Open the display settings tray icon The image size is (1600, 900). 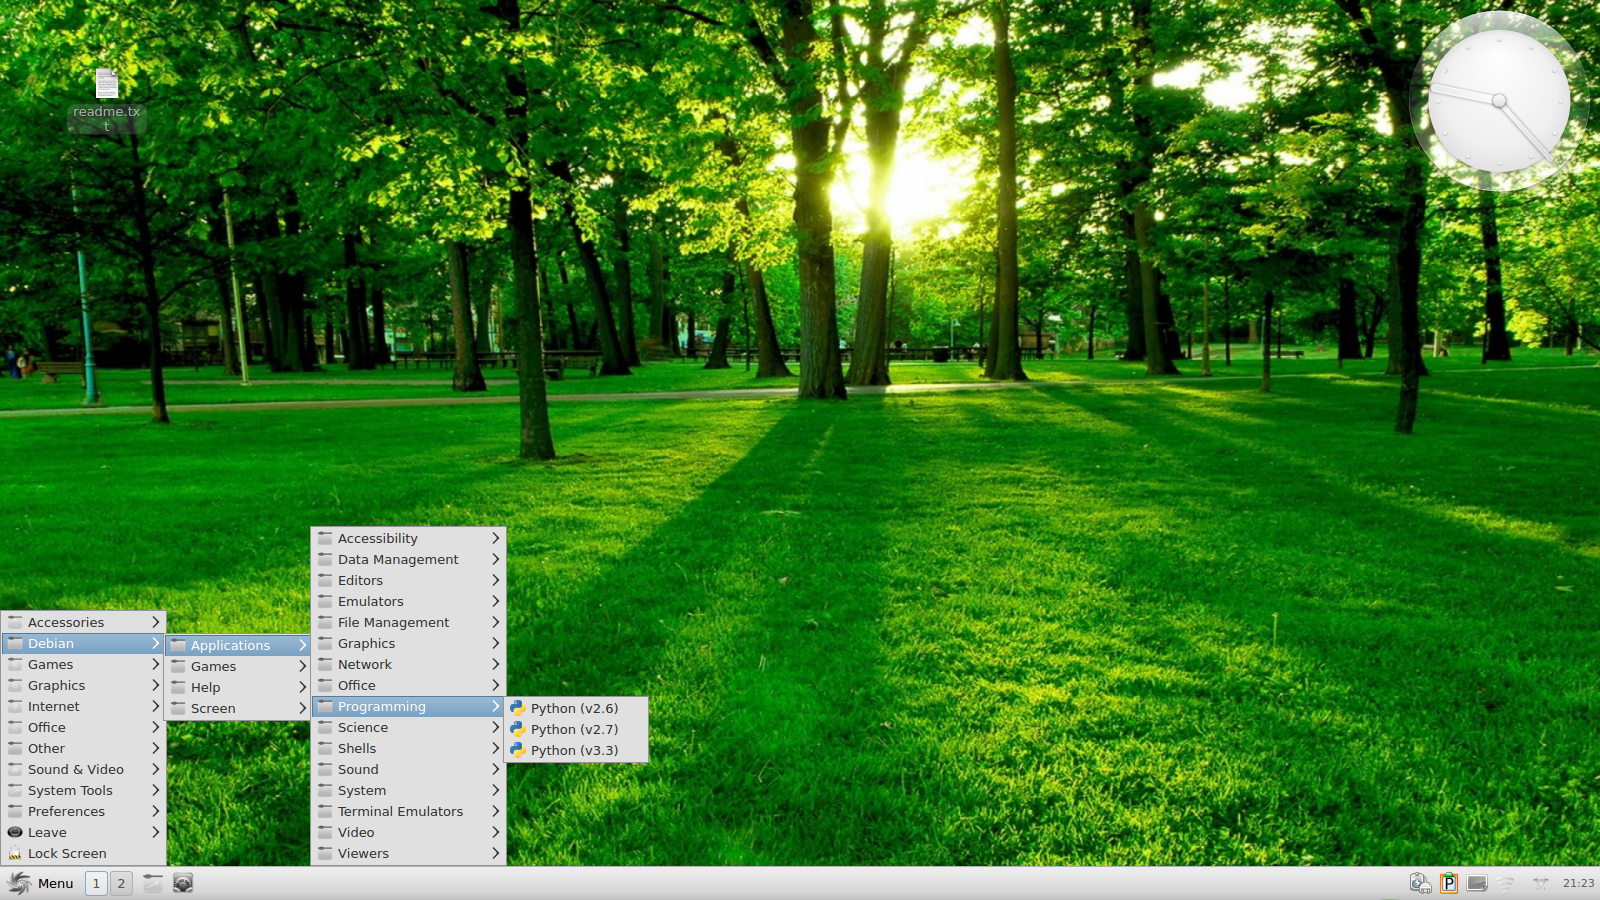click(x=1477, y=883)
